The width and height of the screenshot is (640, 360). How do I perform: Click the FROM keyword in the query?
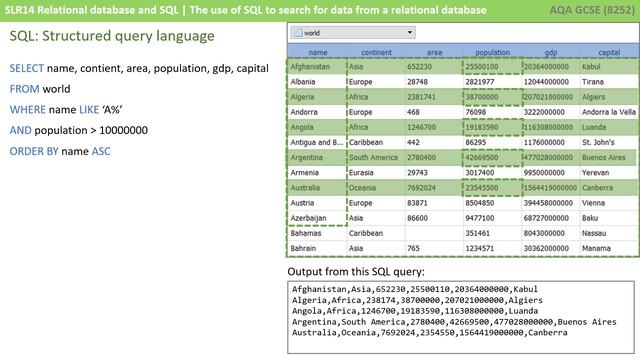(24, 89)
